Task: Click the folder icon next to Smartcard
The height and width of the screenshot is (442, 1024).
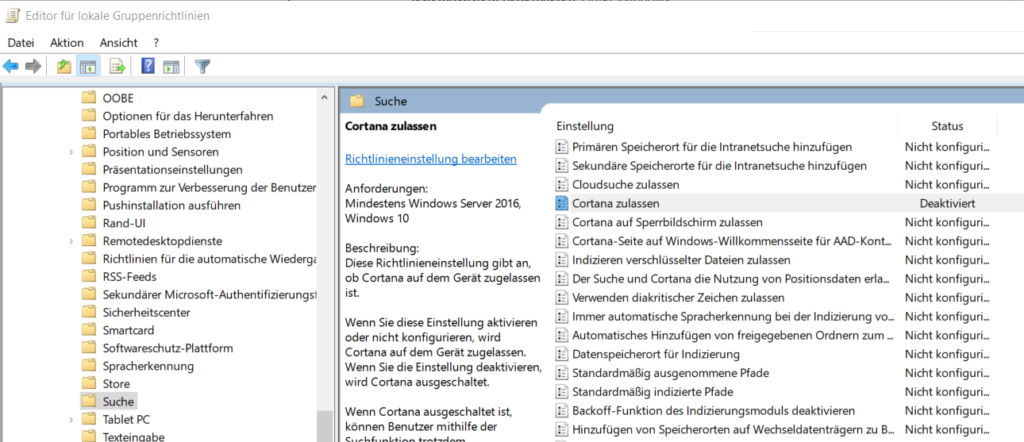Action: pyautogui.click(x=89, y=330)
